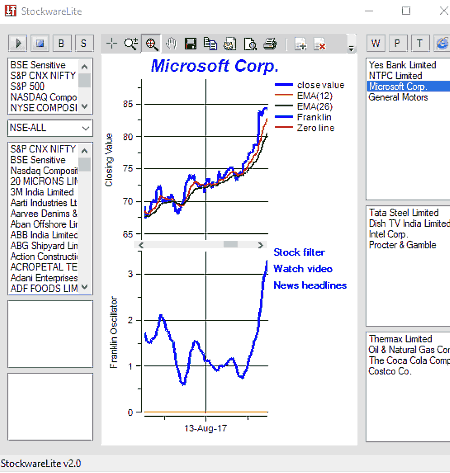Select Aarti Industries in the stock list

coord(44,203)
